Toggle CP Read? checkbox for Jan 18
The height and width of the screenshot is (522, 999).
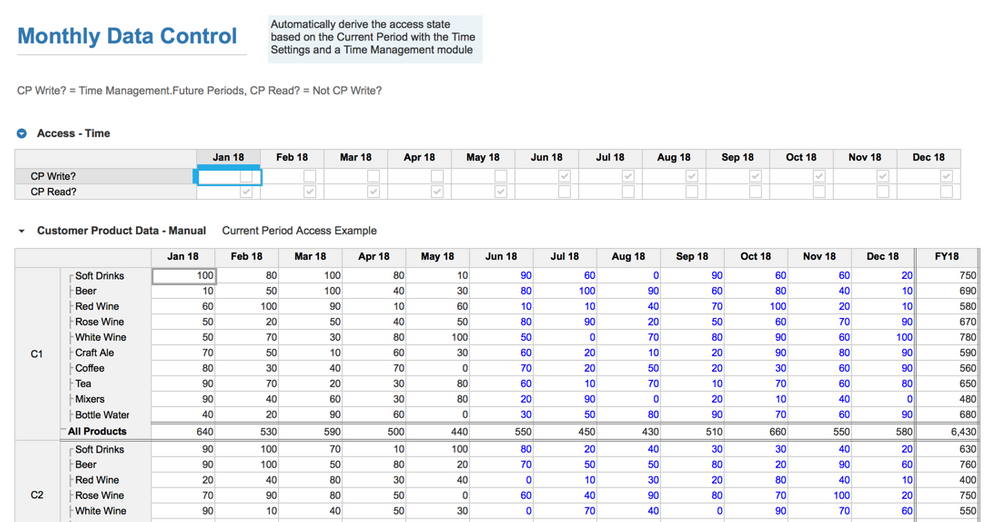(246, 192)
